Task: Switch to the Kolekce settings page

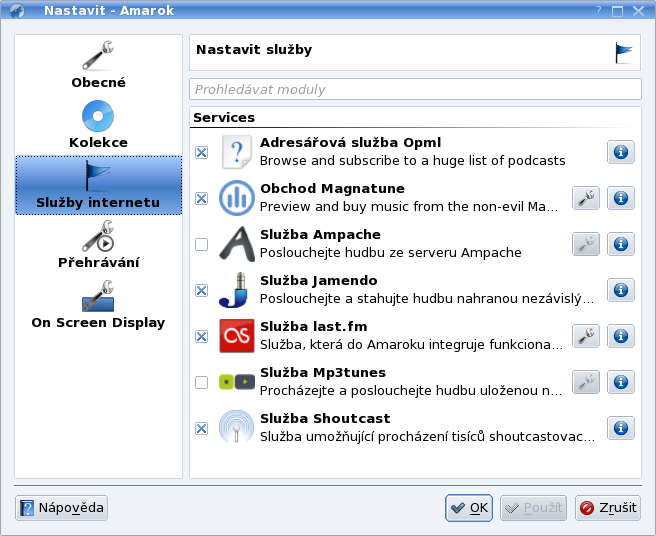Action: (x=98, y=125)
